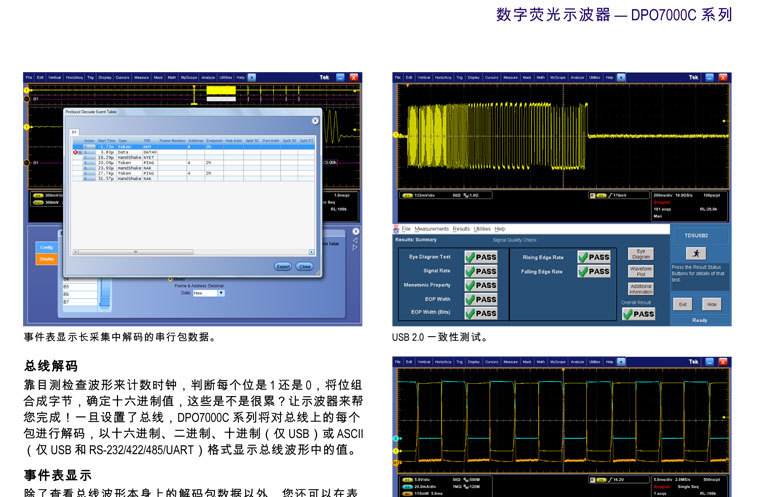
Task: Click the event table horizontal scrollbar thumb
Action: [136, 252]
